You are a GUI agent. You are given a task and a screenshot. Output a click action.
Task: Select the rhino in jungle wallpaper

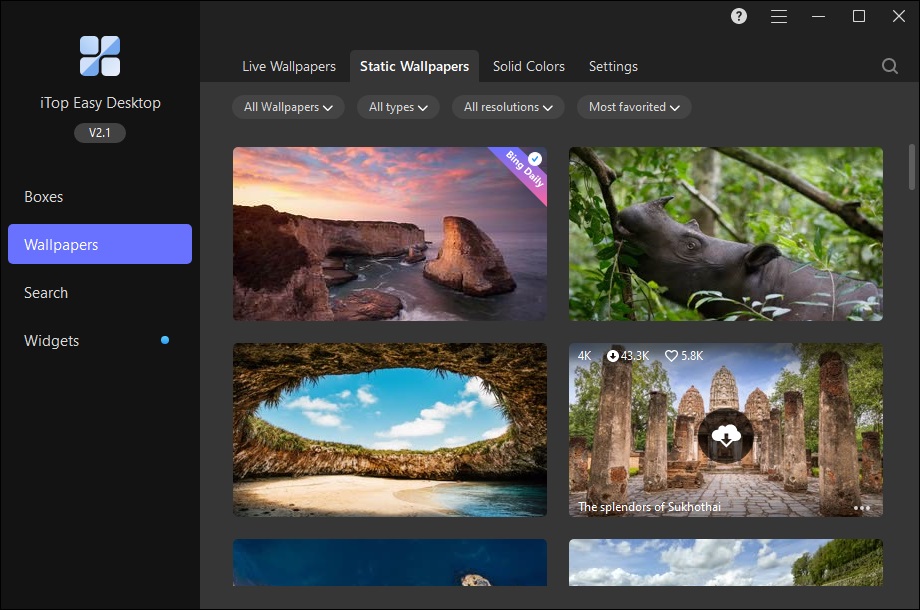coord(726,234)
